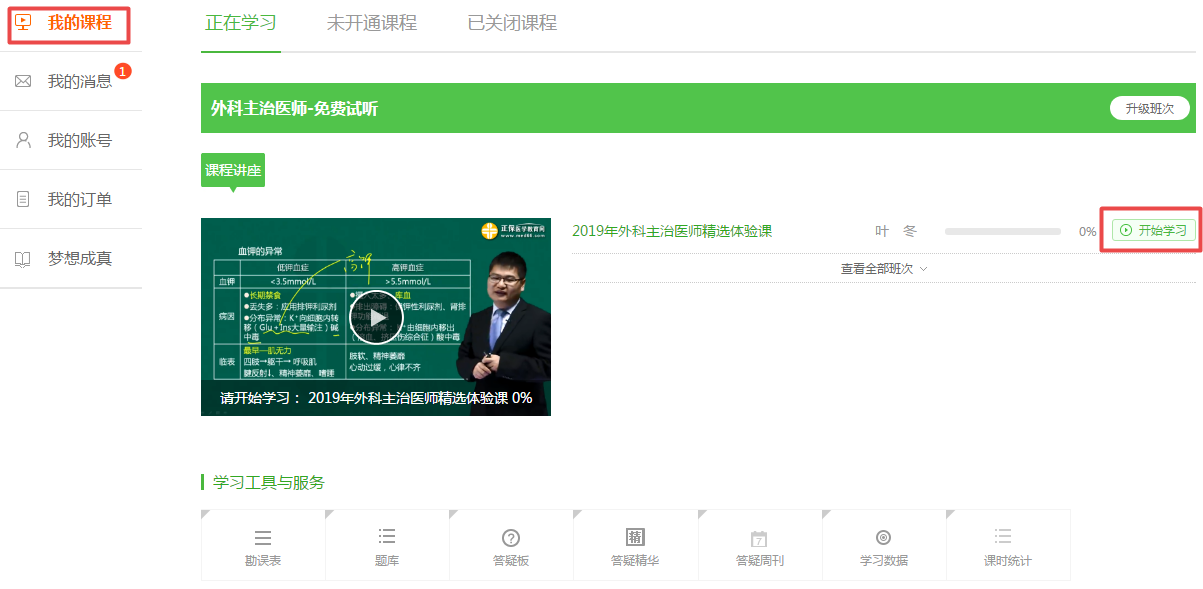Image resolution: width=1203 pixels, height=589 pixels.
Task: Click the 梦想成真 book icon
Action: coord(23,259)
